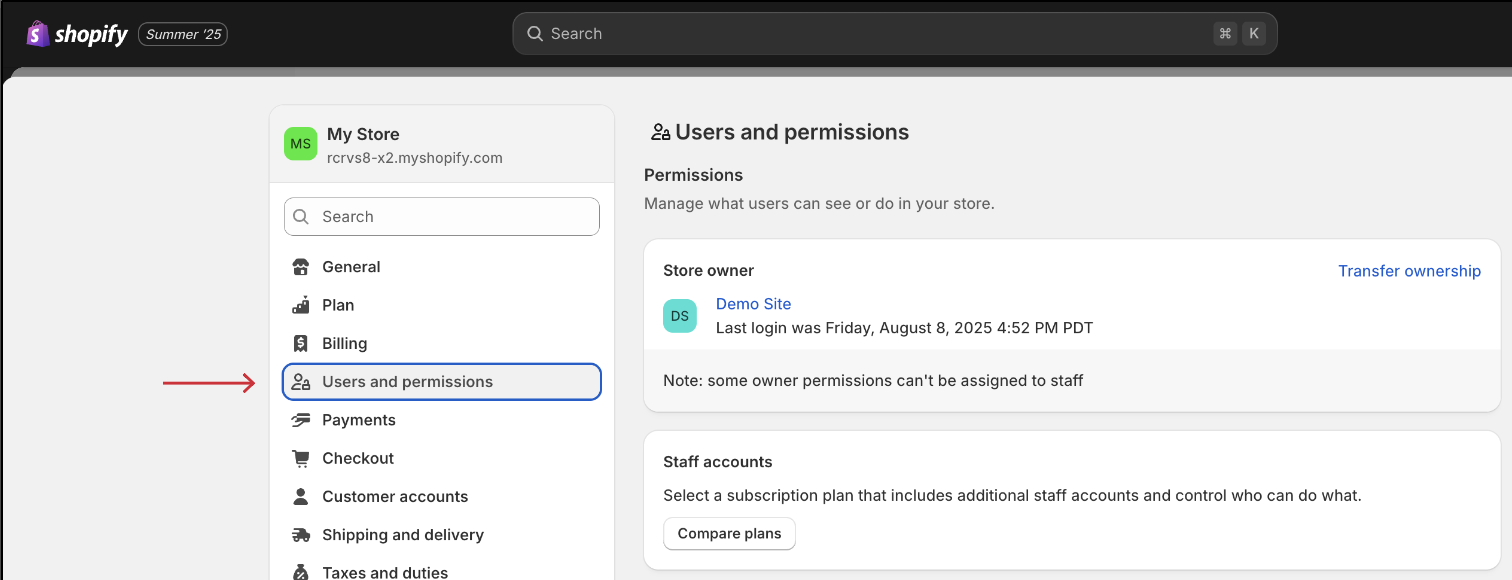Click the Shopify logo in the top bar
The height and width of the screenshot is (580, 1512).
pyautogui.click(x=77, y=34)
